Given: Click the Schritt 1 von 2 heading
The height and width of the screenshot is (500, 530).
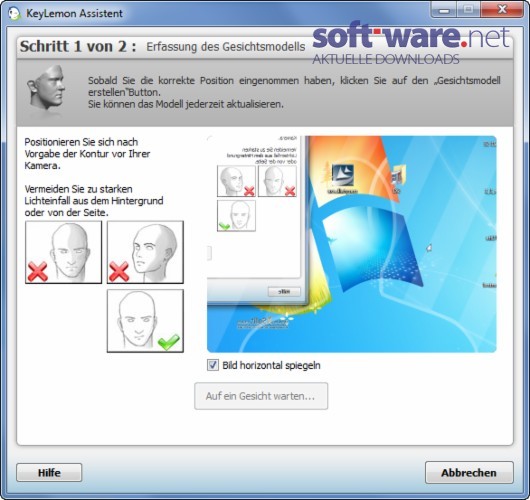Looking at the screenshot, I should pyautogui.click(x=78, y=46).
